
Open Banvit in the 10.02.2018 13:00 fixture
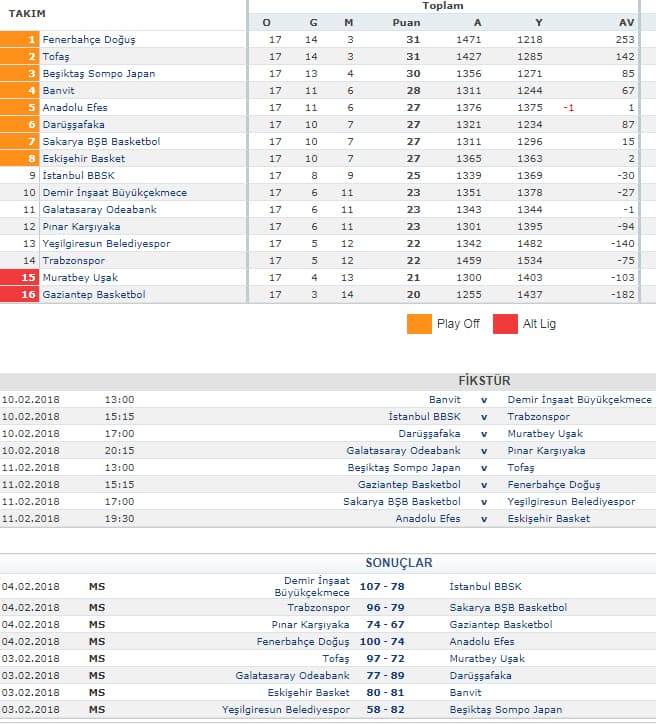(445, 400)
